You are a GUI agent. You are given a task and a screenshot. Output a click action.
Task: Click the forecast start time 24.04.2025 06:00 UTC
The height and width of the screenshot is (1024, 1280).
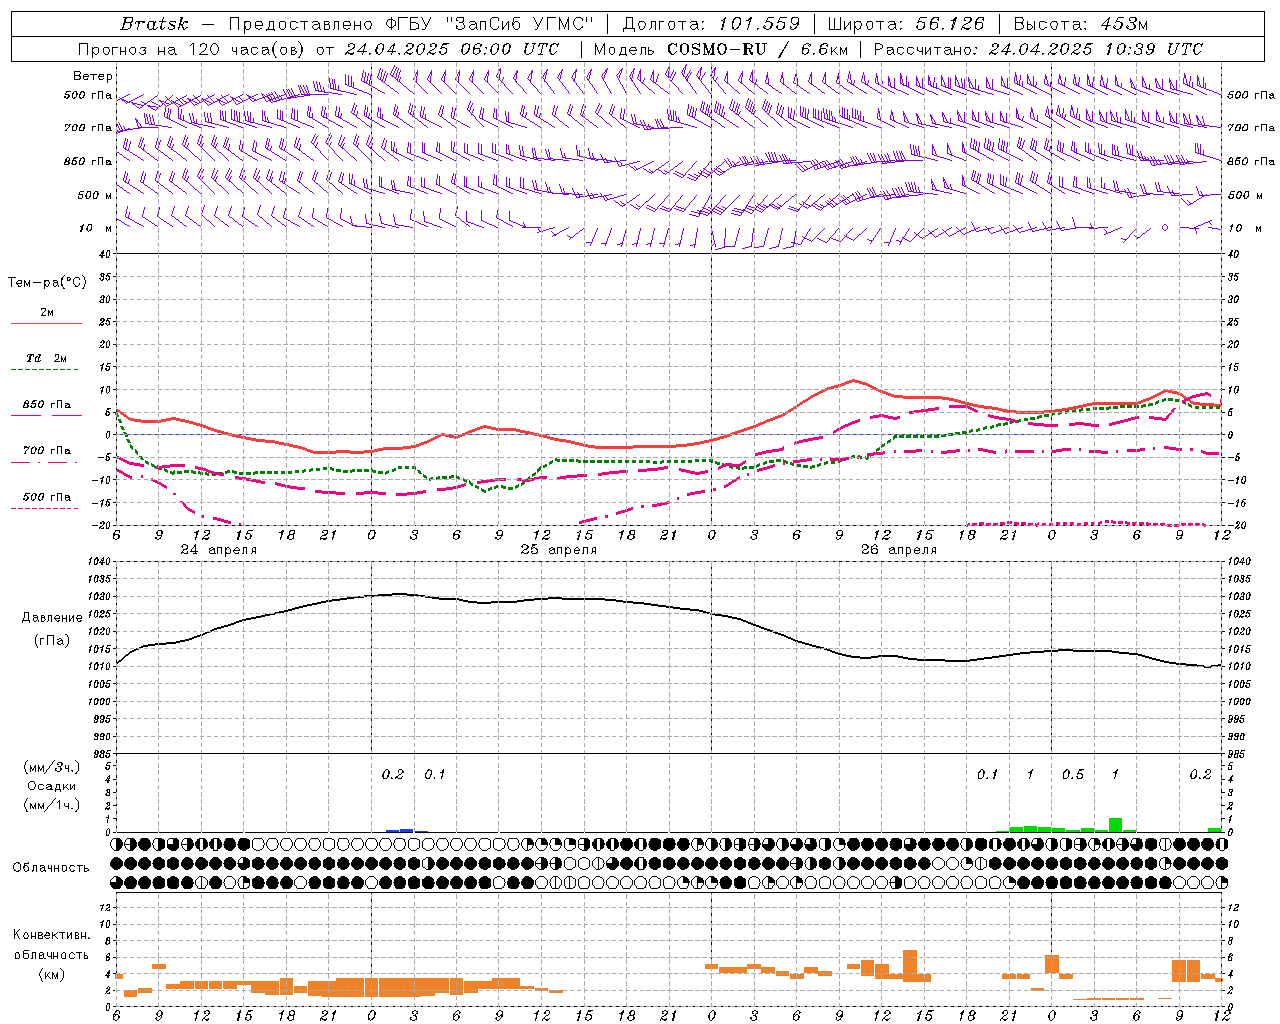point(452,49)
